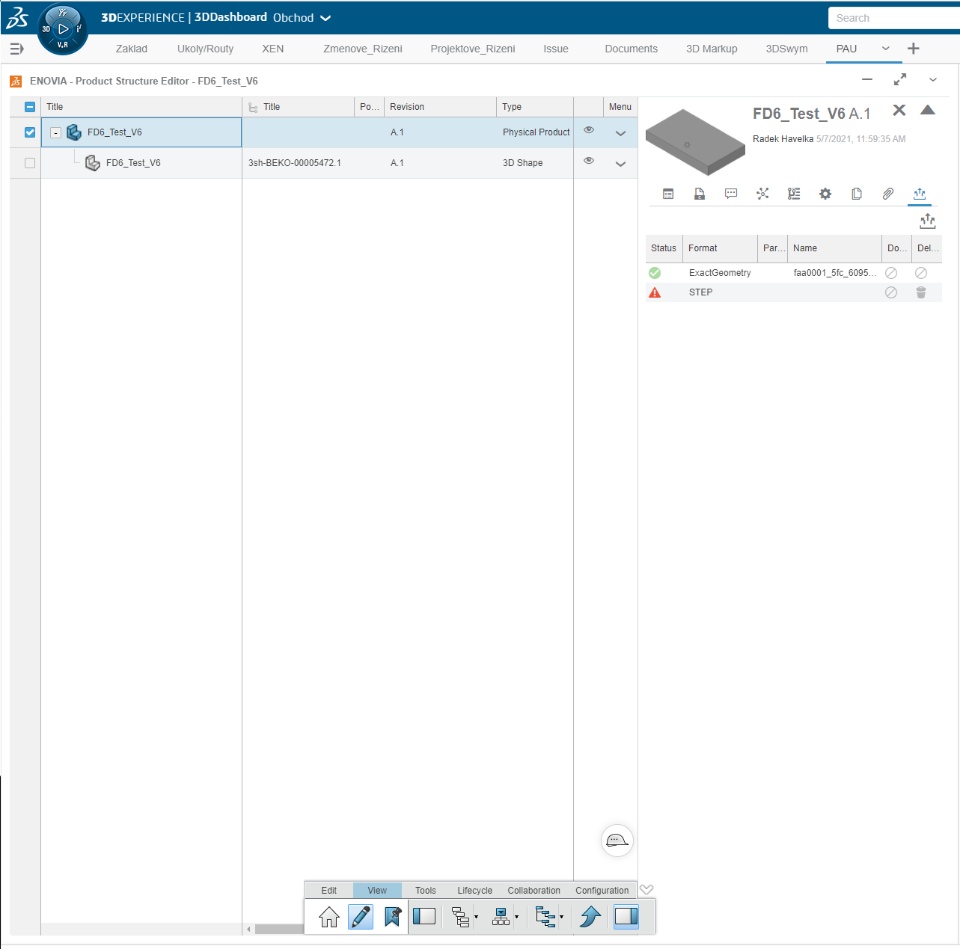Check the FD6_Test_V6 3D Shape row checkbox
The height and width of the screenshot is (949, 960).
(x=29, y=163)
